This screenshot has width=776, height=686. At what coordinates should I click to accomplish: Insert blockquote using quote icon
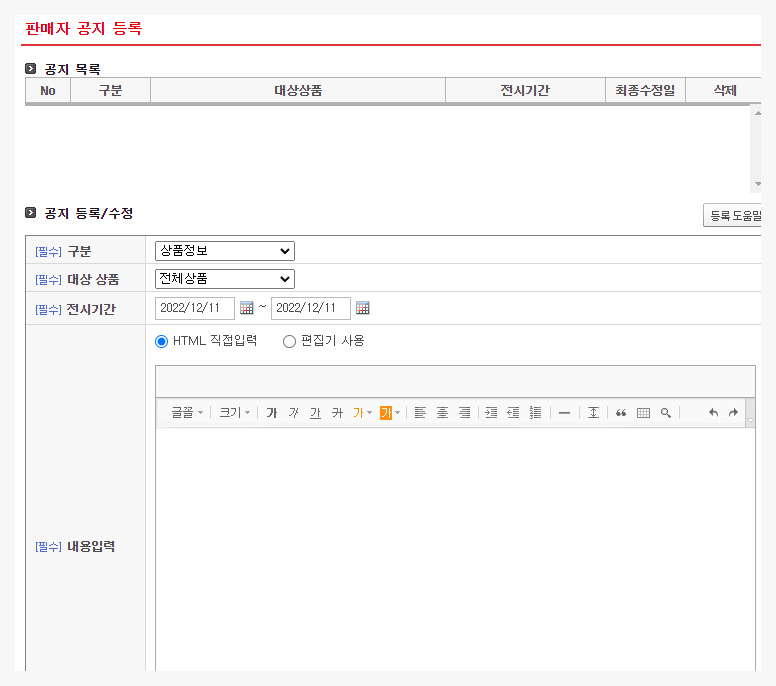[621, 413]
